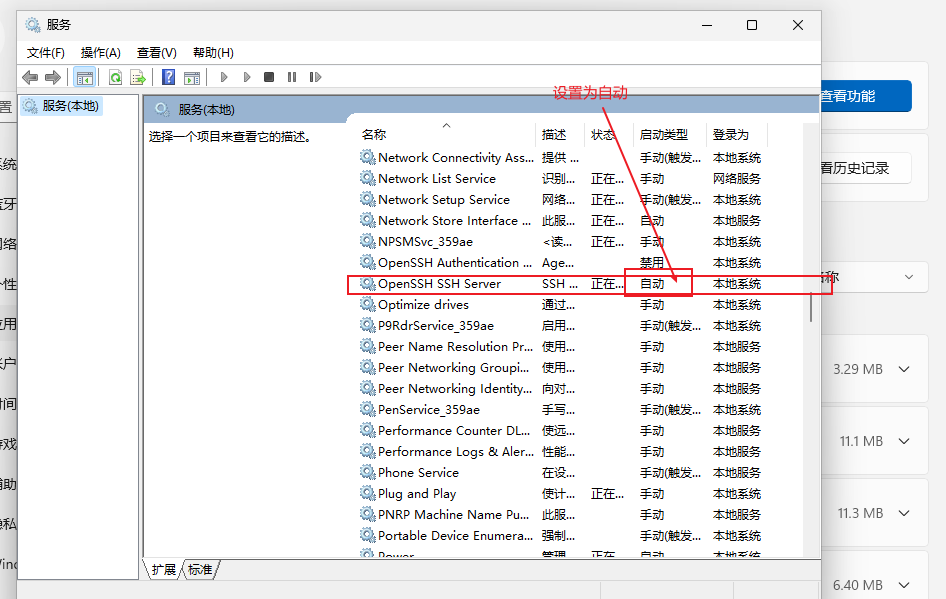
Task: Open the 查看(V) menu
Action: click(x=156, y=52)
